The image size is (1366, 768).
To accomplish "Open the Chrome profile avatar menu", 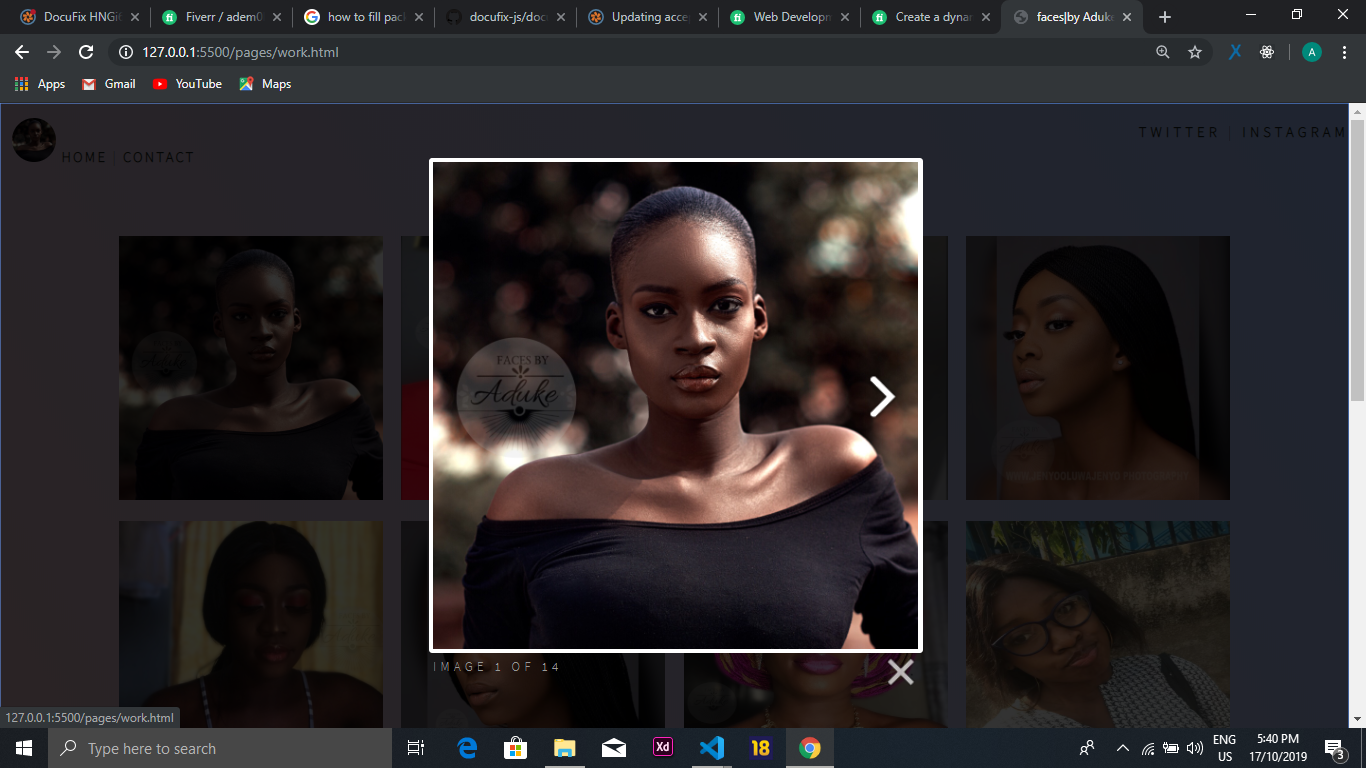I will [1311, 51].
